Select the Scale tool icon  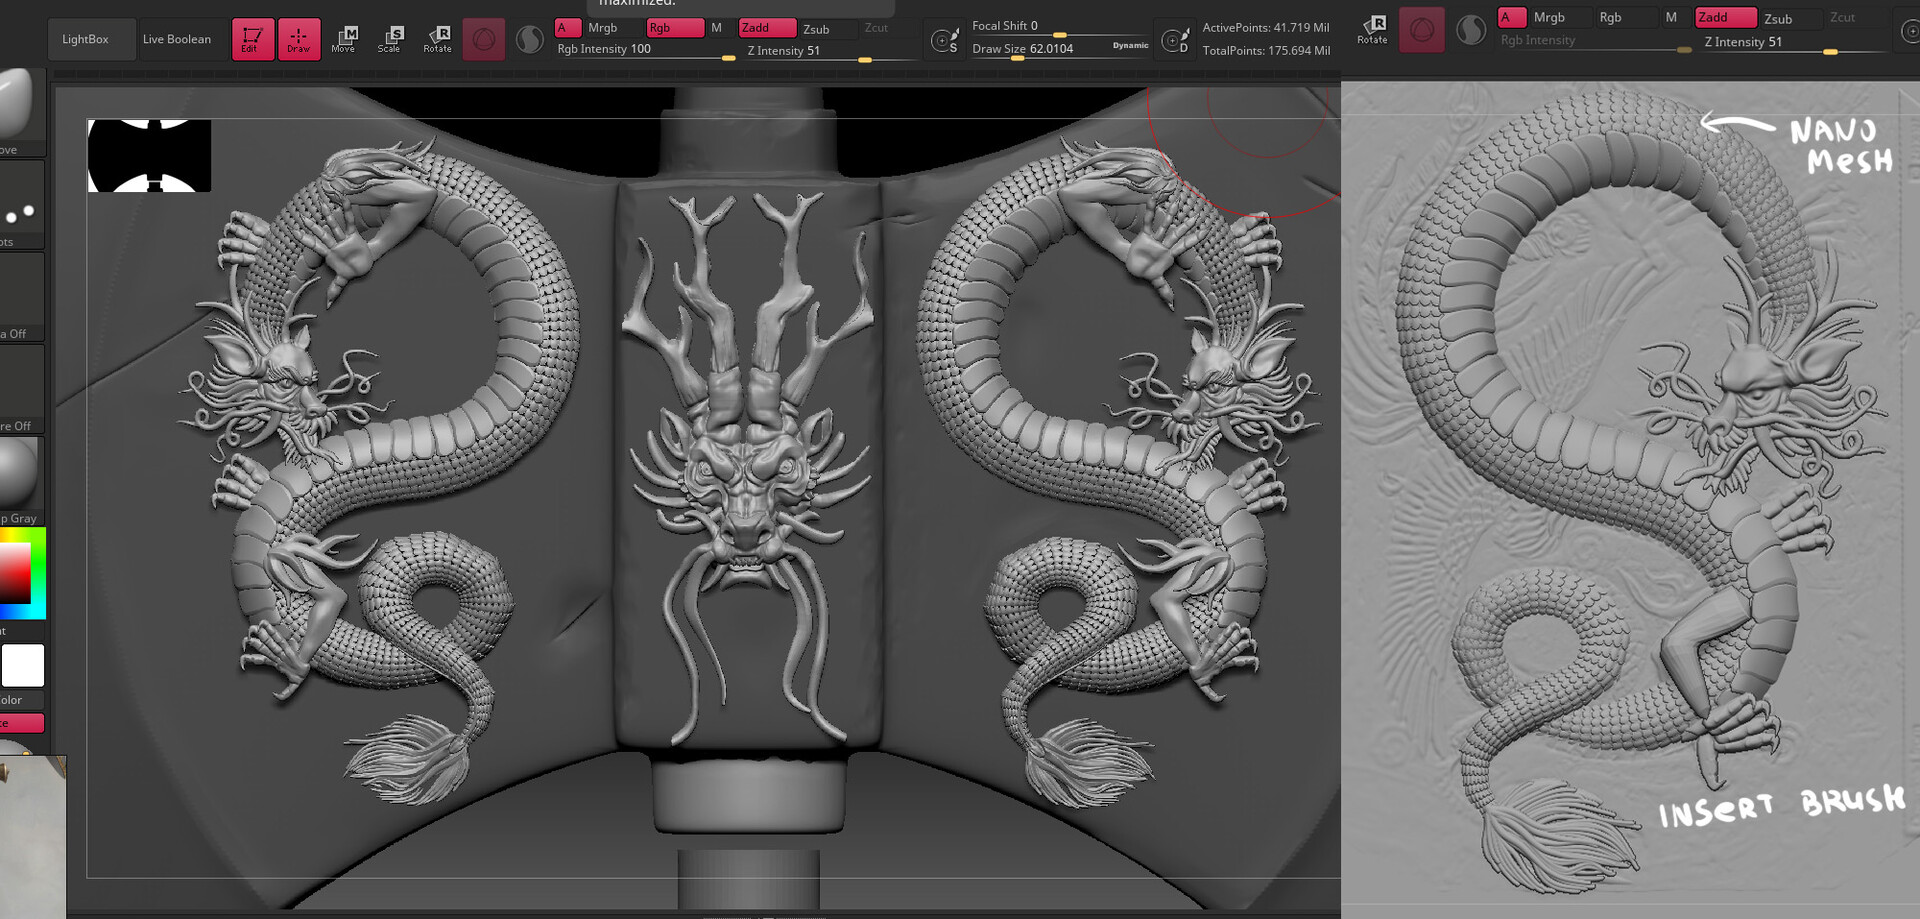click(x=390, y=38)
